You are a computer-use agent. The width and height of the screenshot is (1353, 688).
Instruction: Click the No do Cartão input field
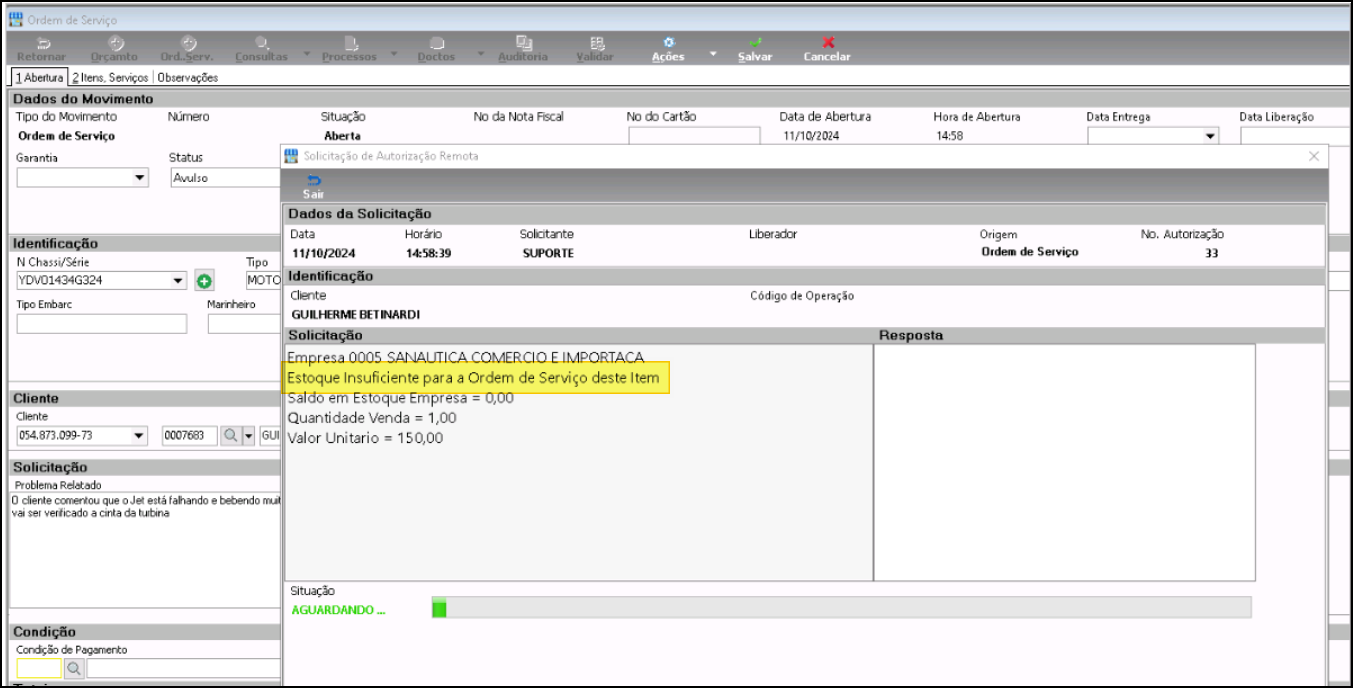tap(694, 136)
